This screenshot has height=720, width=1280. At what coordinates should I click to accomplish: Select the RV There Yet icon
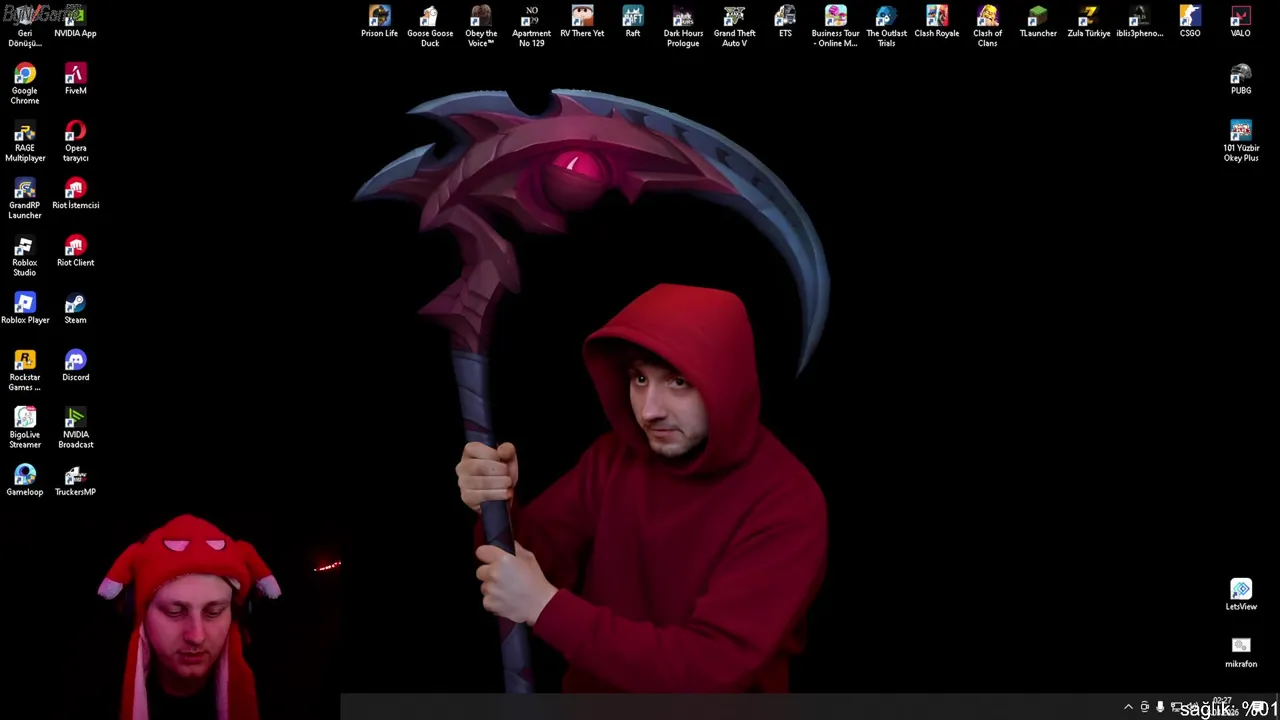tap(582, 22)
